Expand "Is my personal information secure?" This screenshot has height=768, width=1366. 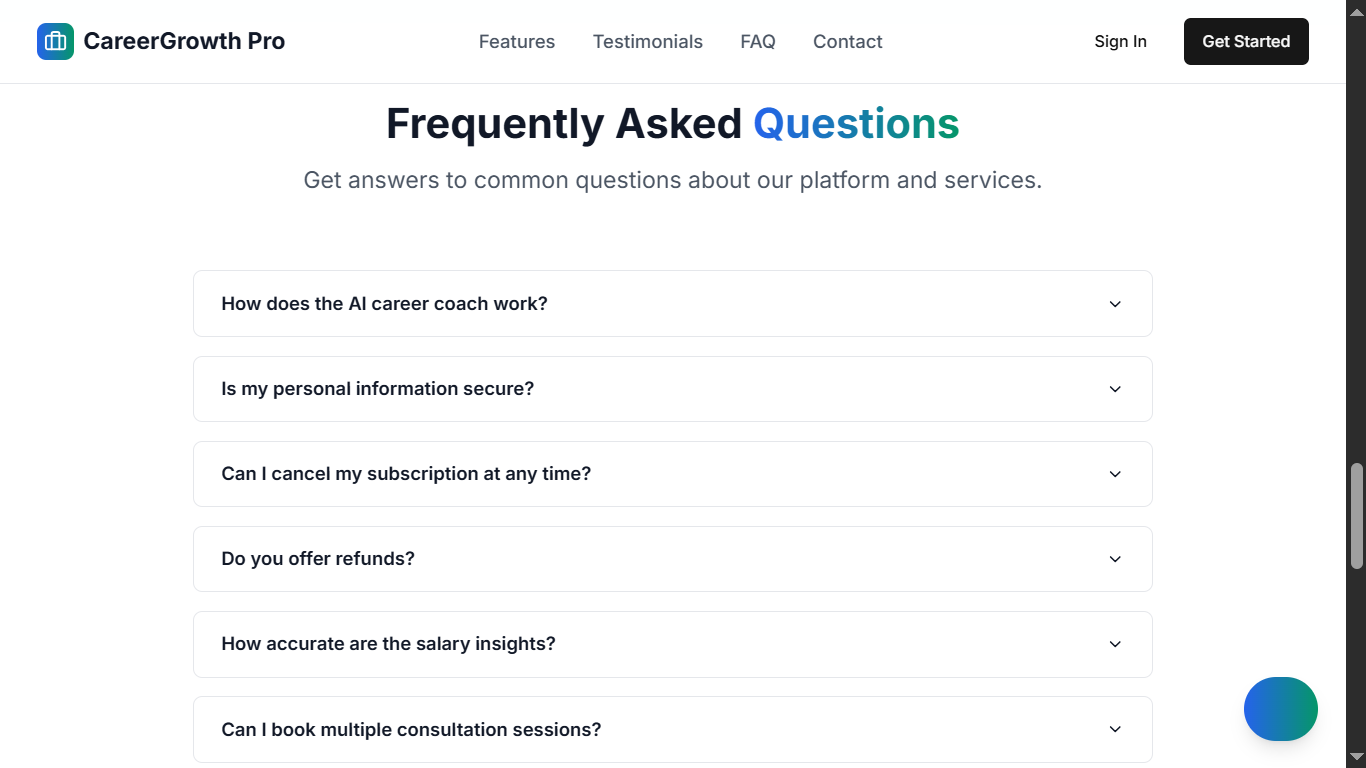[378, 389]
